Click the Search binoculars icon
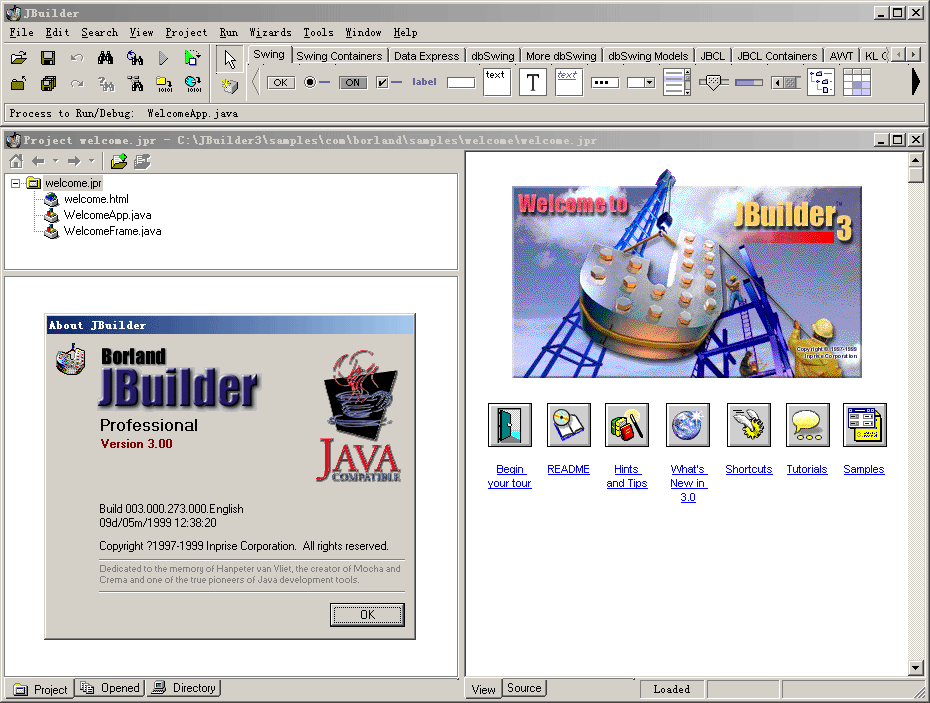The image size is (930, 703). click(106, 58)
